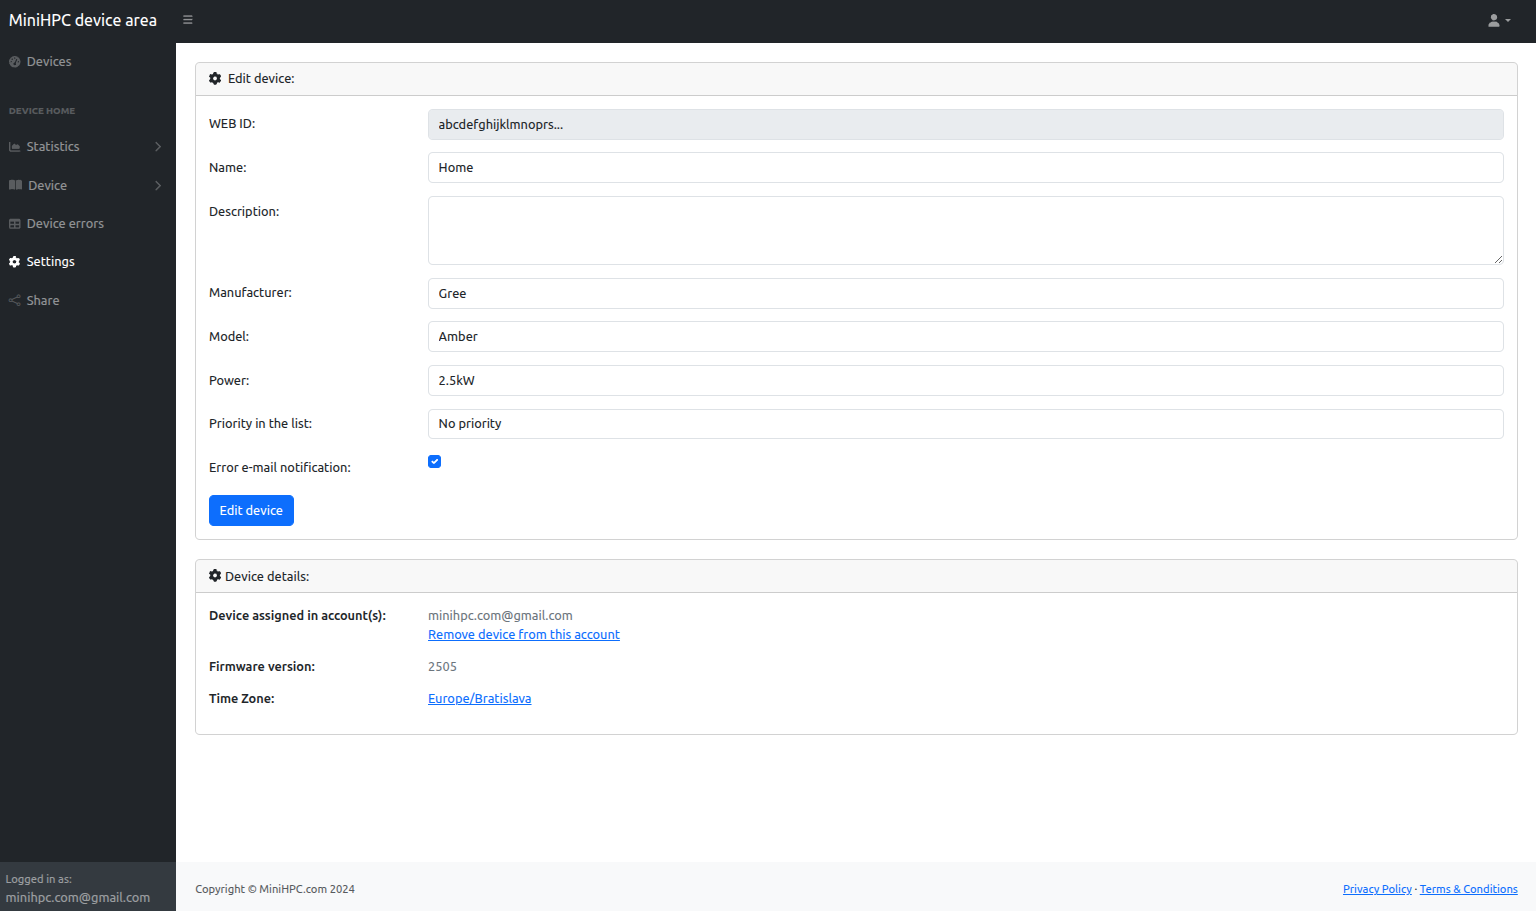The height and width of the screenshot is (911, 1536).
Task: Click the Devices sidebar icon
Action: click(15, 62)
